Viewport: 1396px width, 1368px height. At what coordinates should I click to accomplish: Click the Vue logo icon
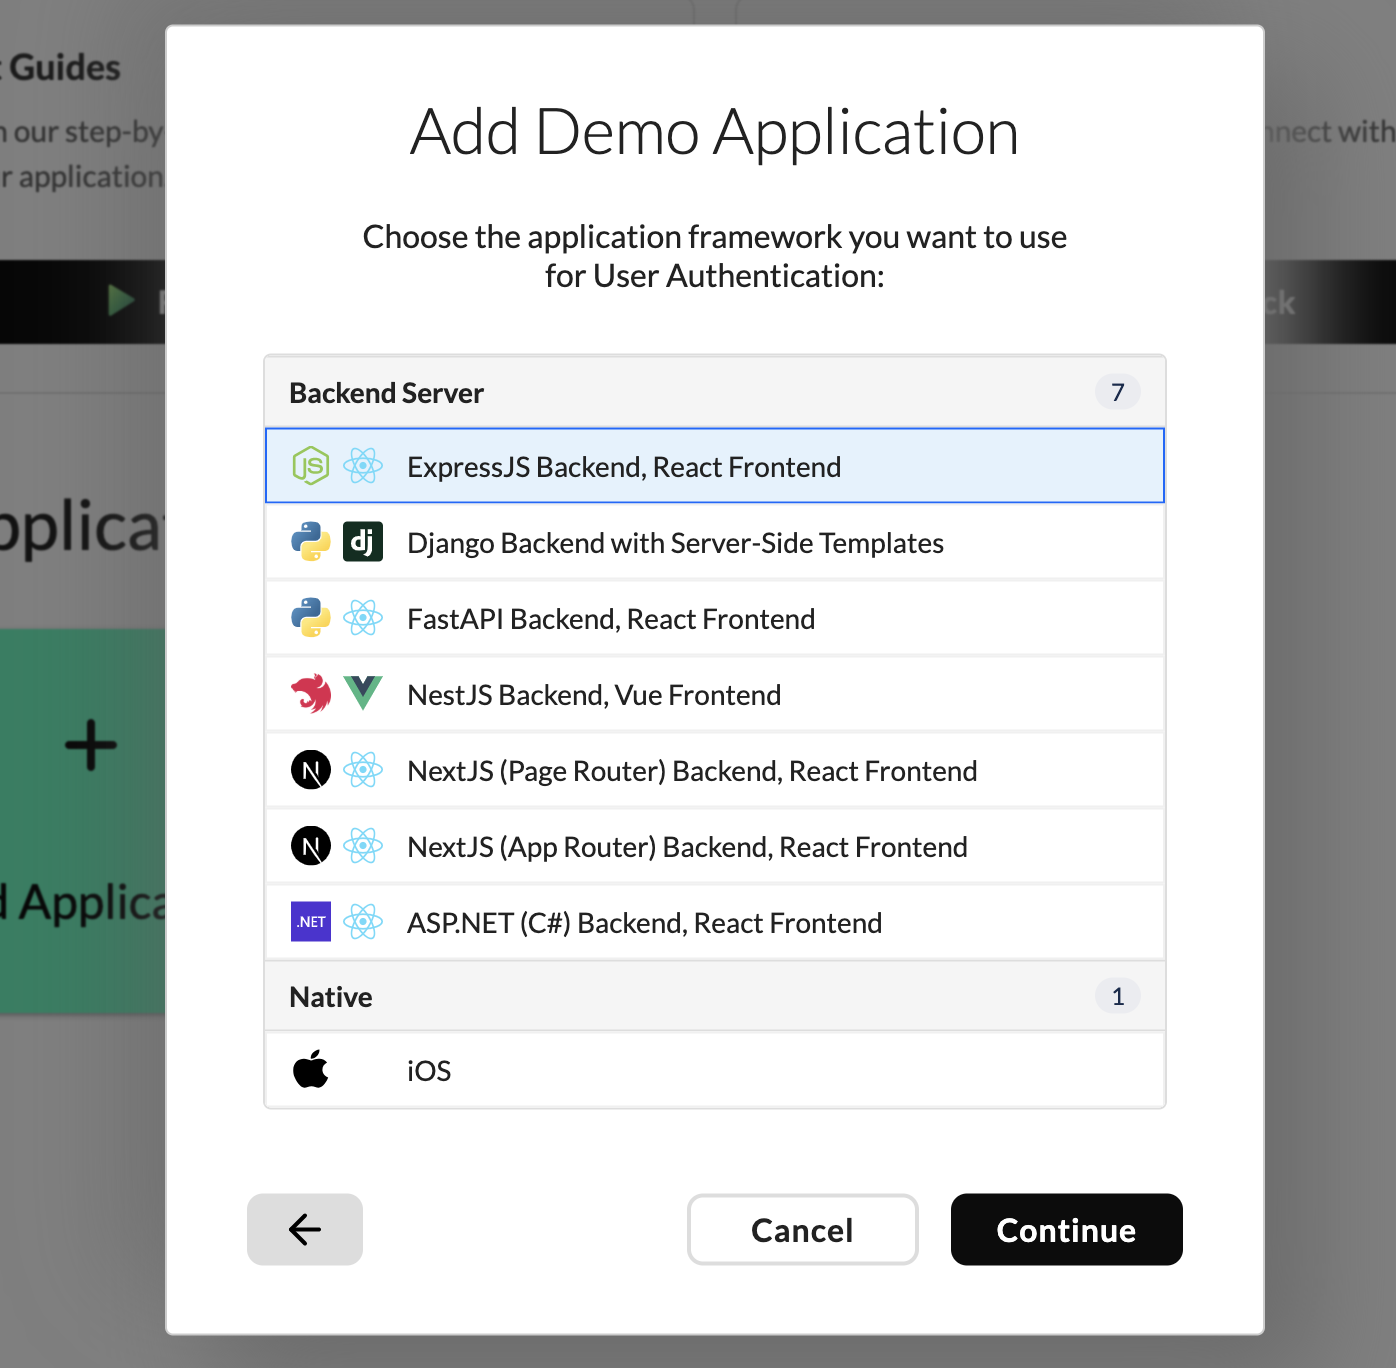point(363,694)
